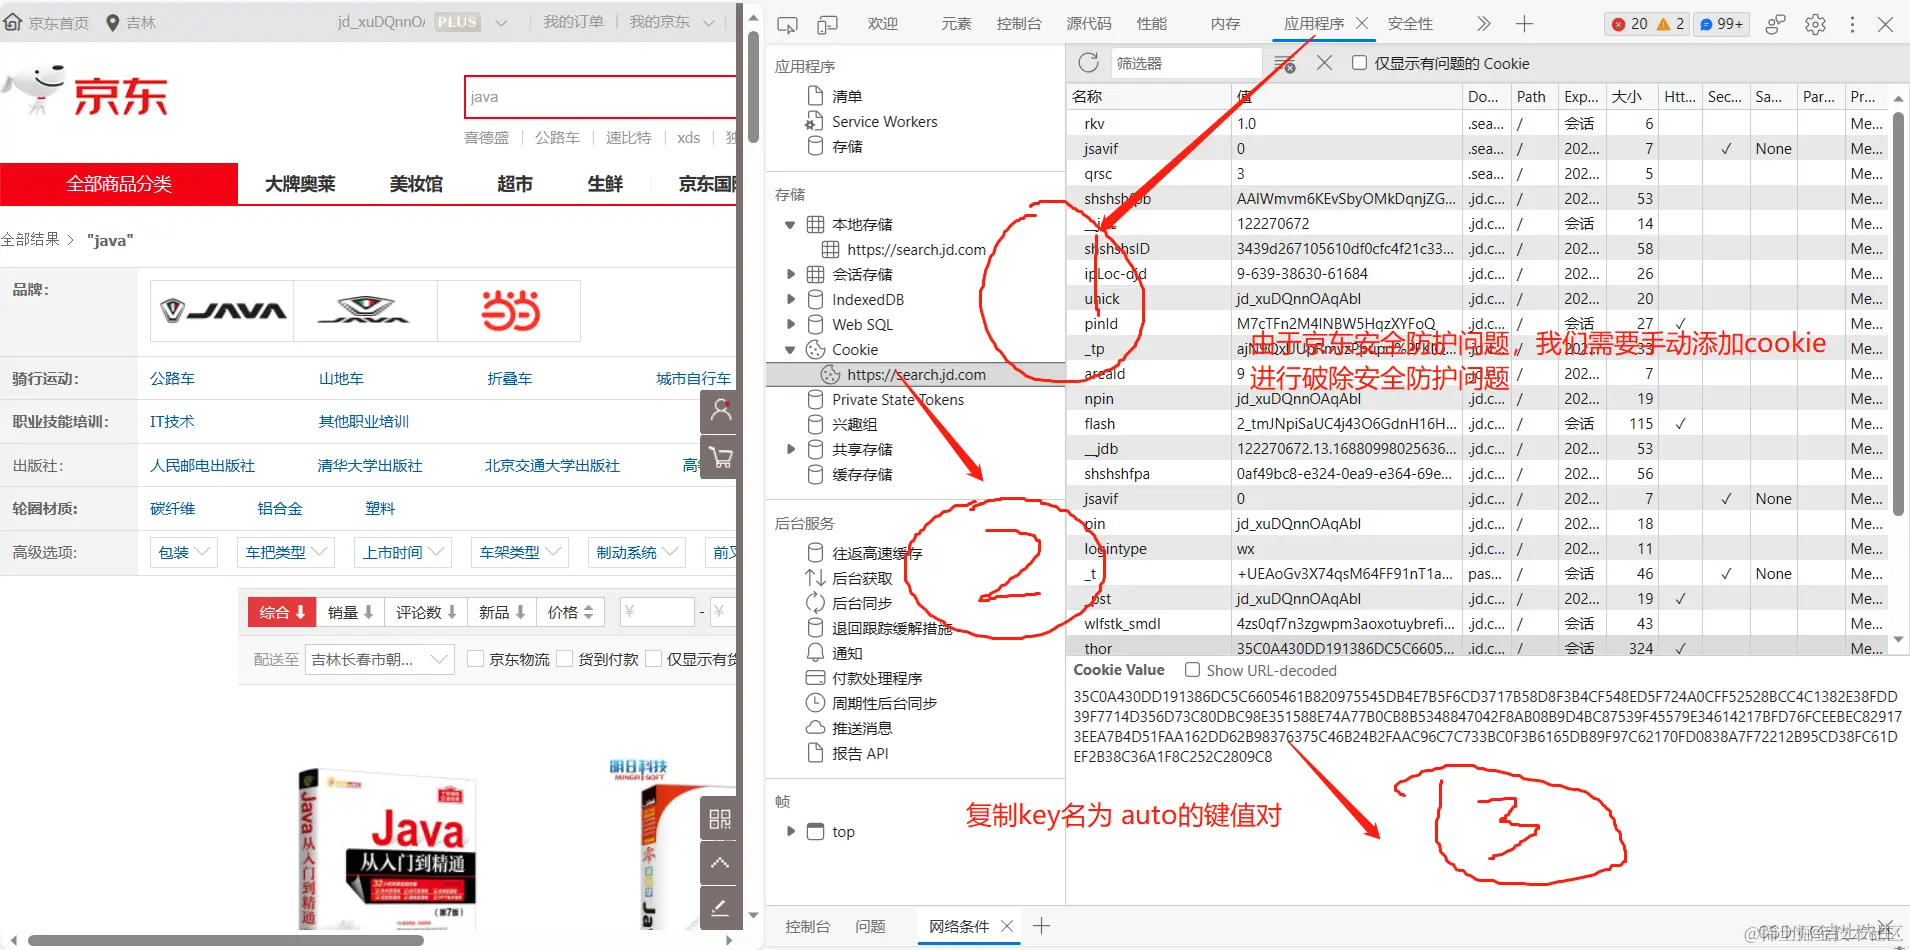This screenshot has width=1910, height=950.
Task: Refresh the cookie list with circular arrow icon
Action: [x=1088, y=62]
